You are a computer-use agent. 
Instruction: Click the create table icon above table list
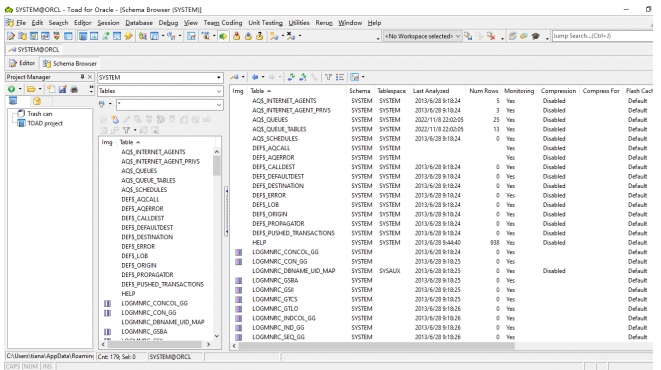[x=115, y=120]
